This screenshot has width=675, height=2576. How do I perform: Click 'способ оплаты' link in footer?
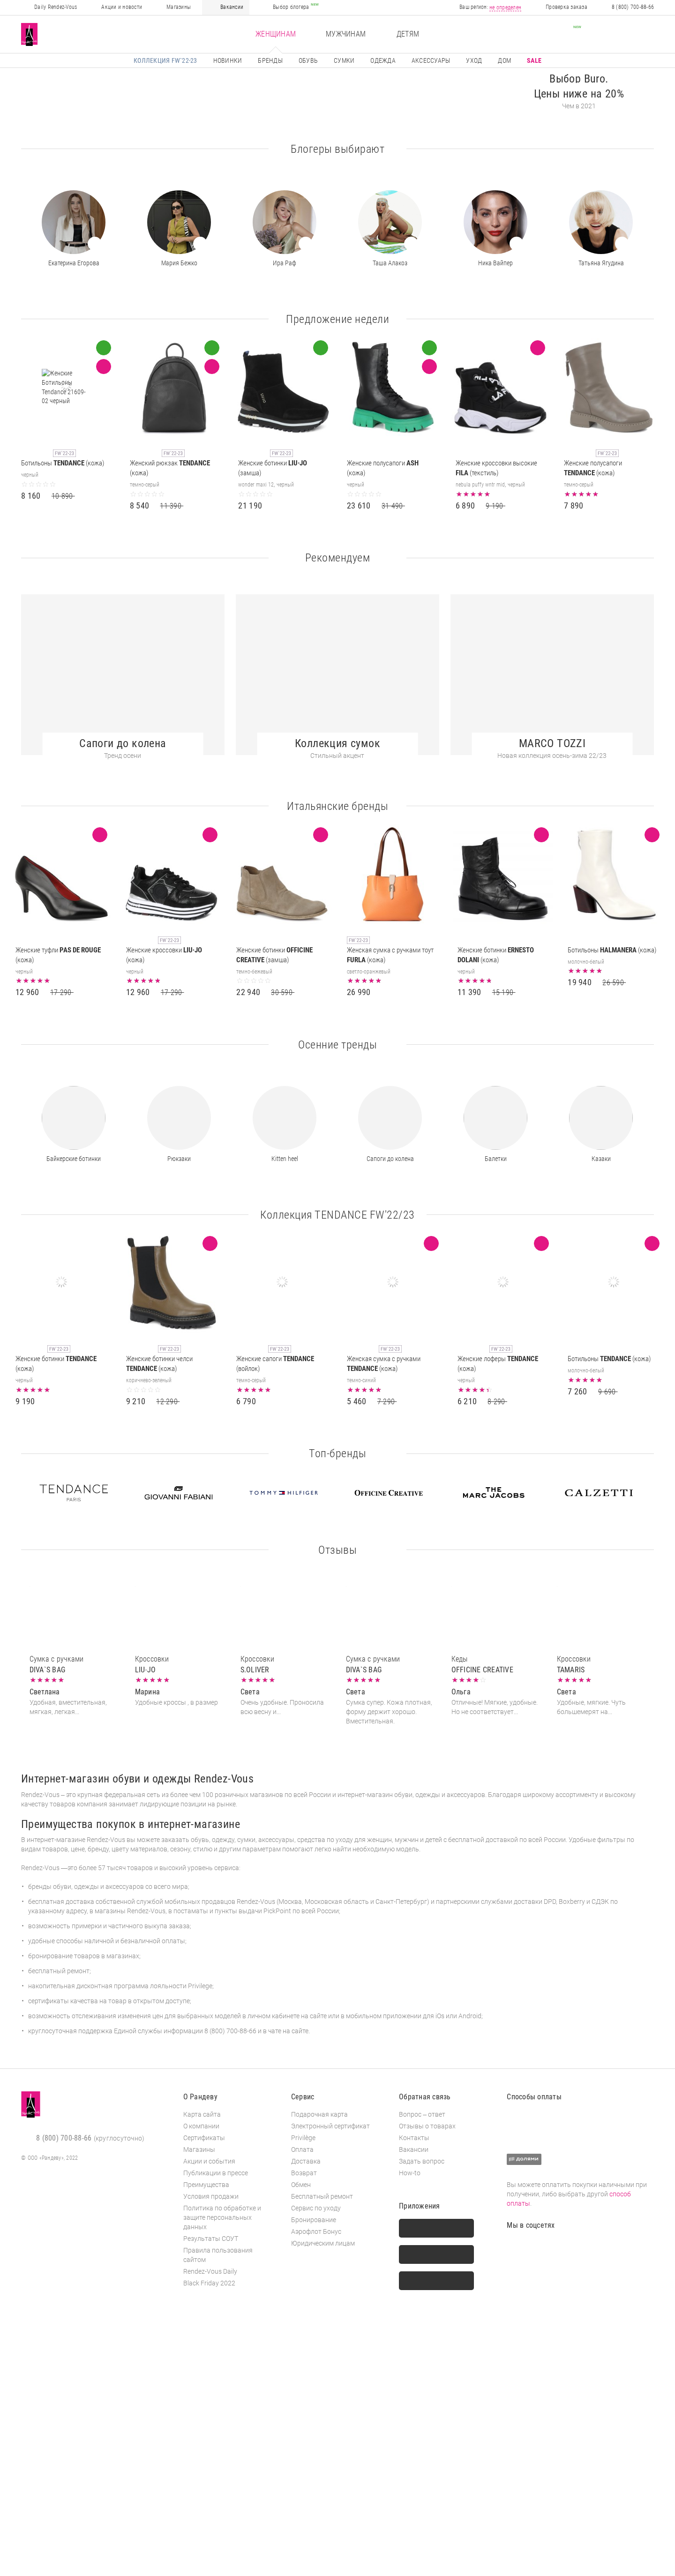(x=569, y=2198)
